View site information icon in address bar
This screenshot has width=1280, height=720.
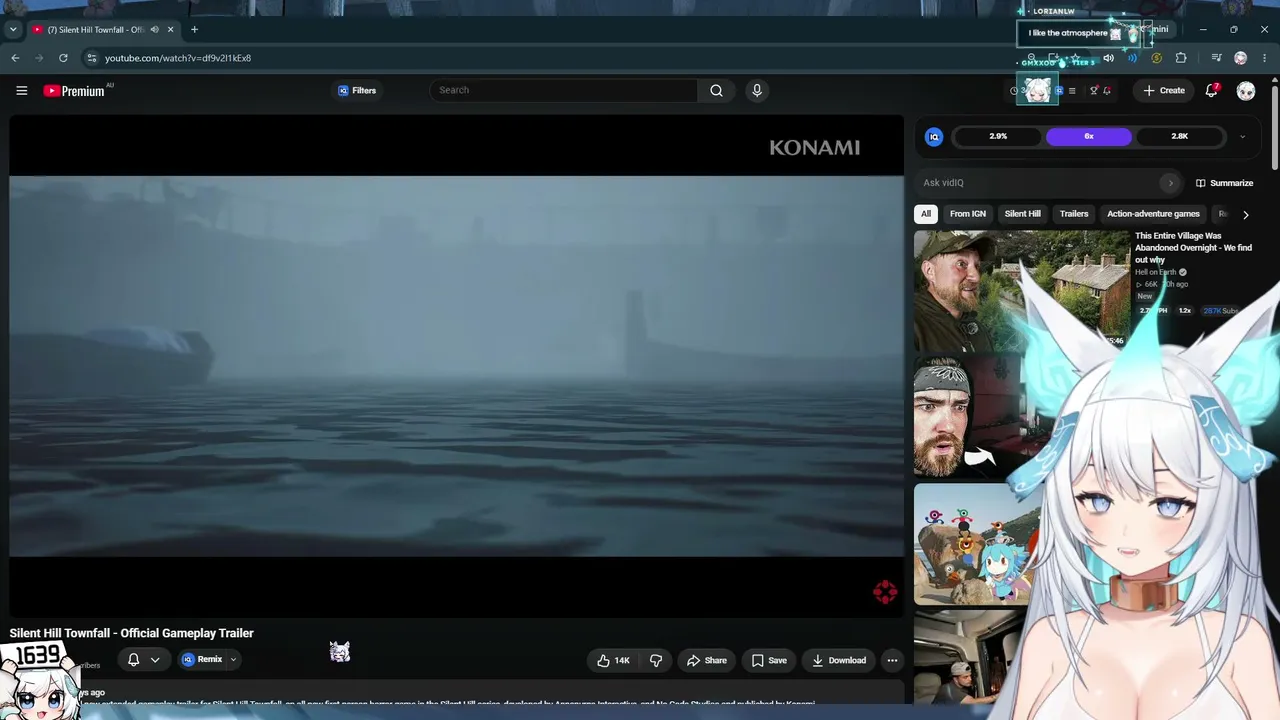pyautogui.click(x=92, y=58)
